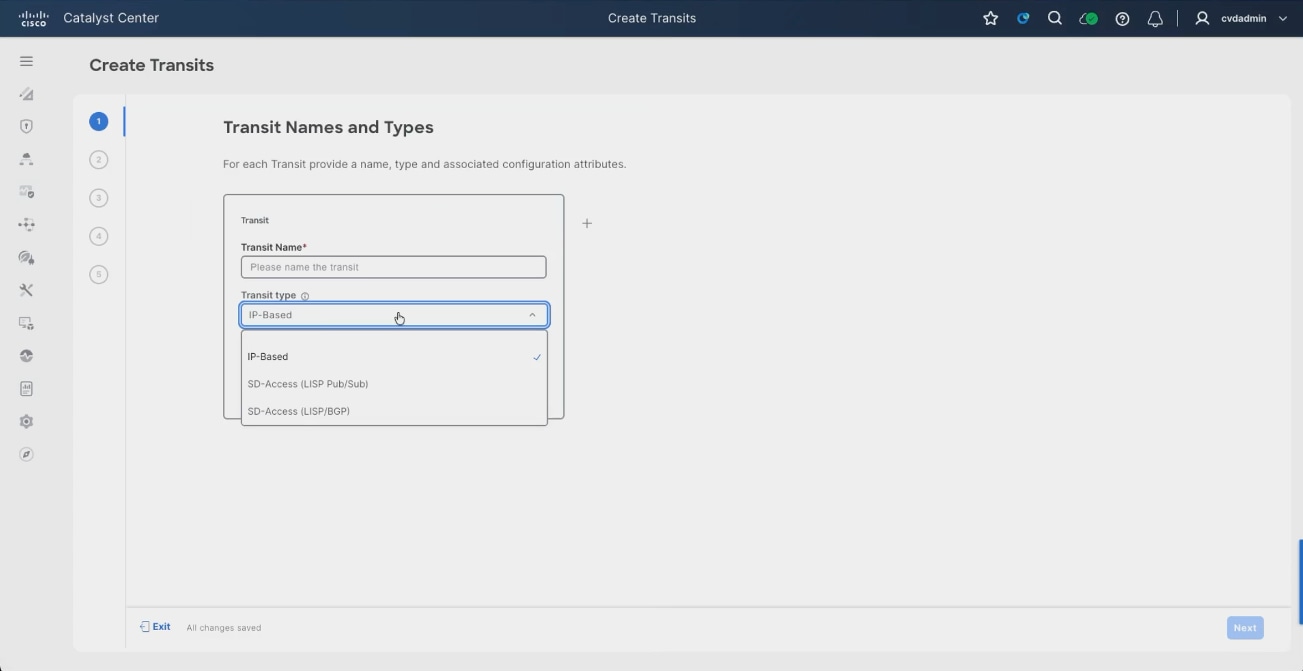Select SD-Access (LISP/BGP) option

[x=394, y=411]
